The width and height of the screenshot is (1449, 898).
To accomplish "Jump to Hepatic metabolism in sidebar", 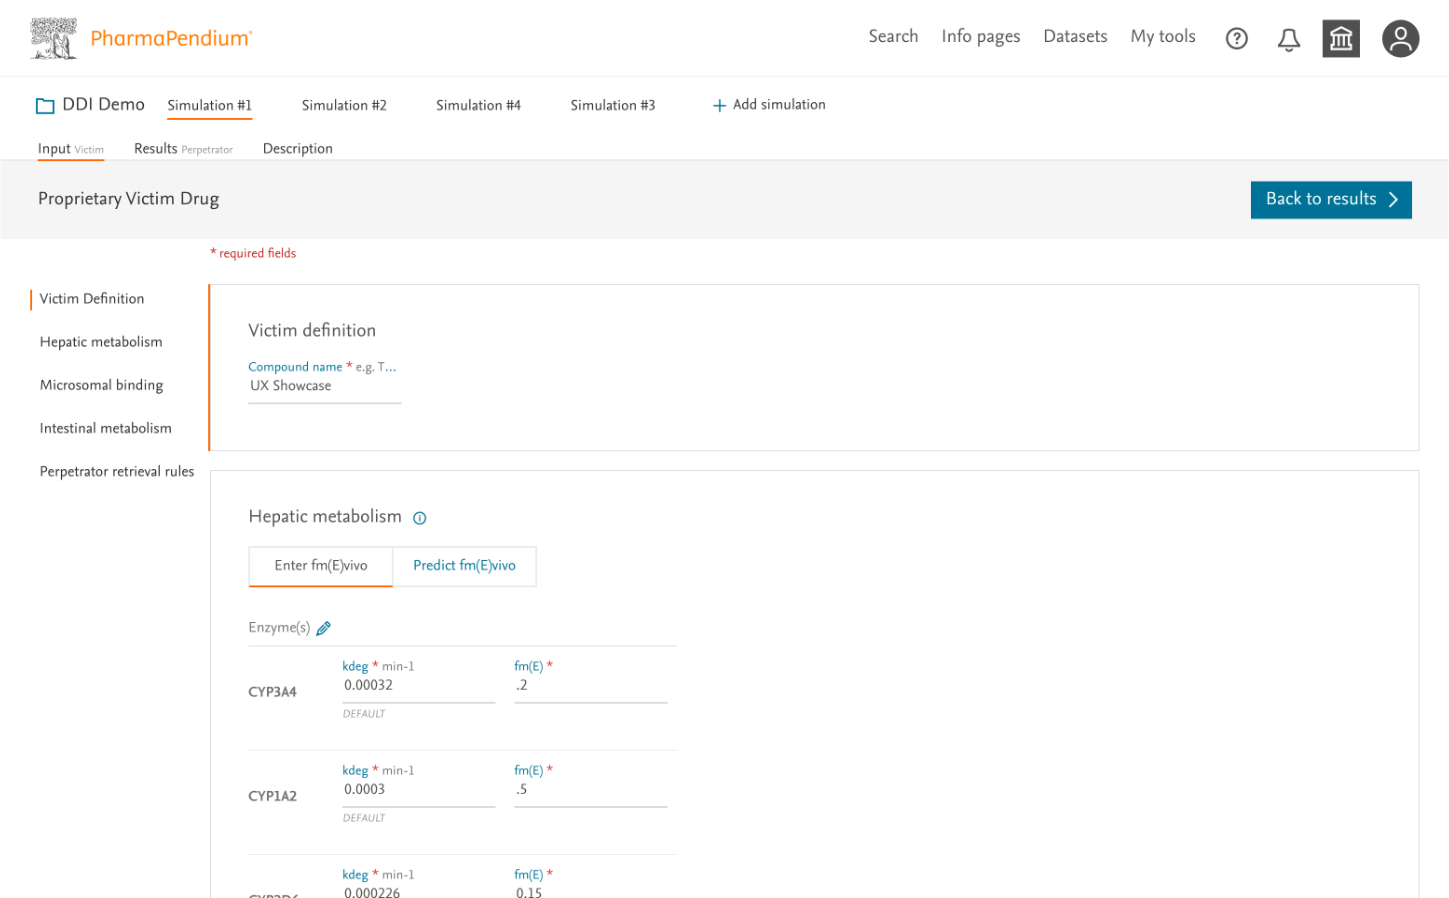I will pyautogui.click(x=101, y=342).
